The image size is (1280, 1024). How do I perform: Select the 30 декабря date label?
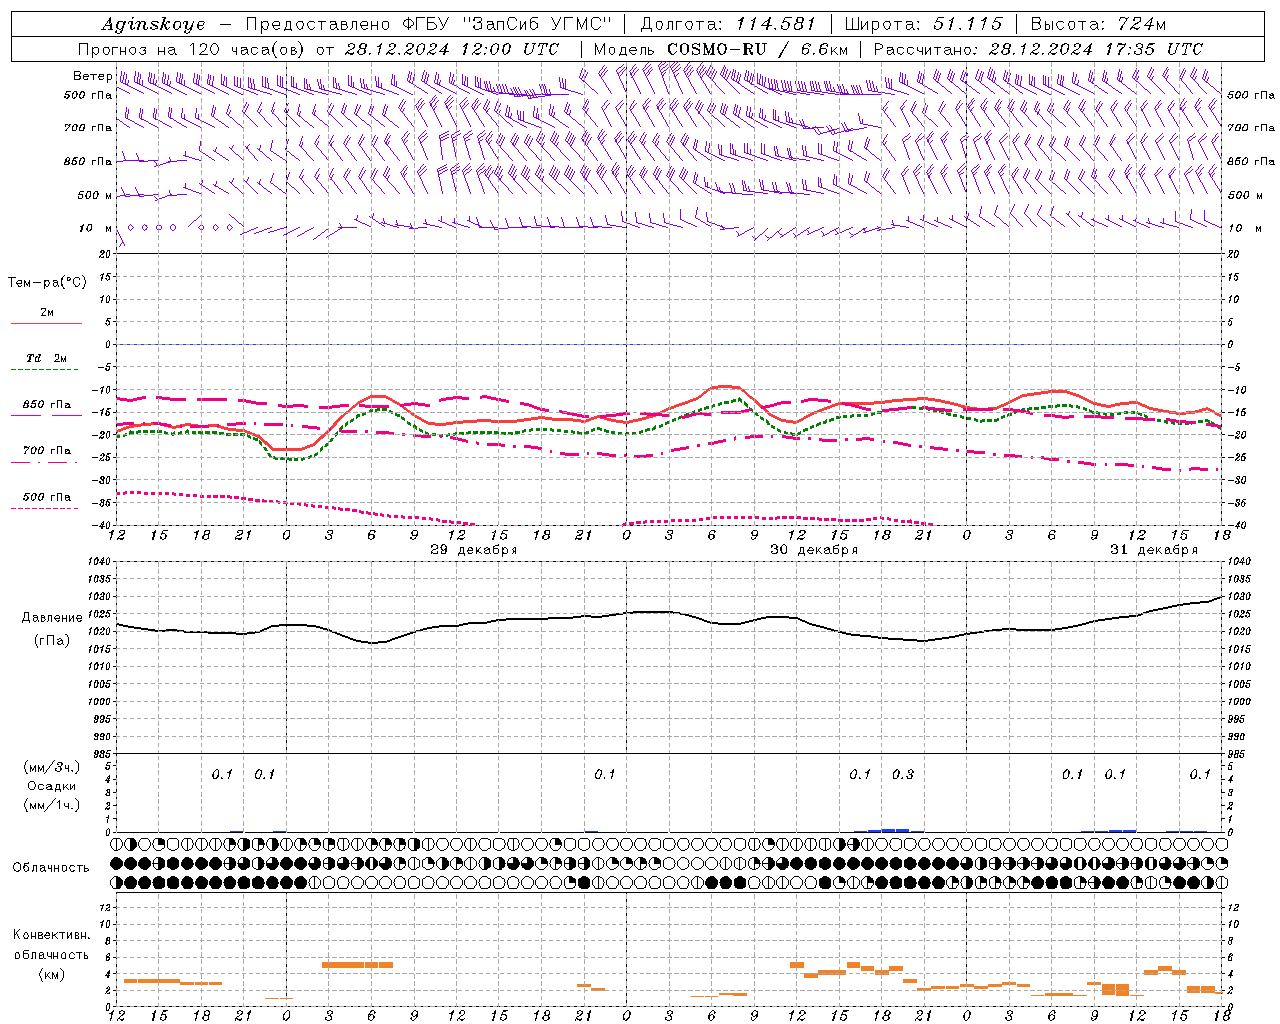tap(814, 550)
